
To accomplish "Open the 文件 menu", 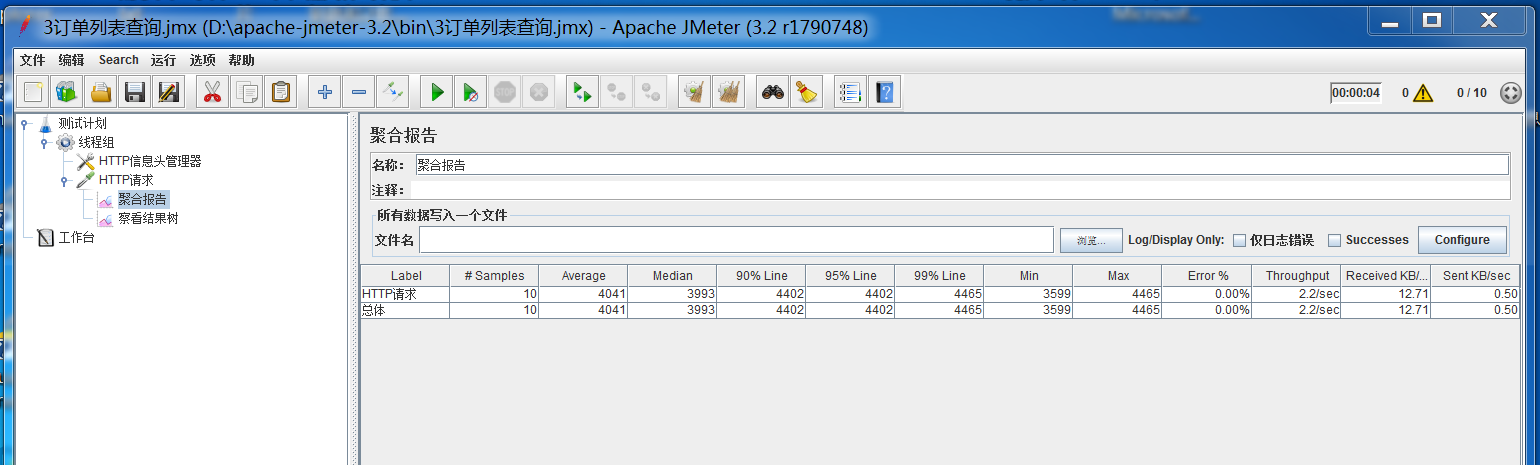I will [32, 60].
